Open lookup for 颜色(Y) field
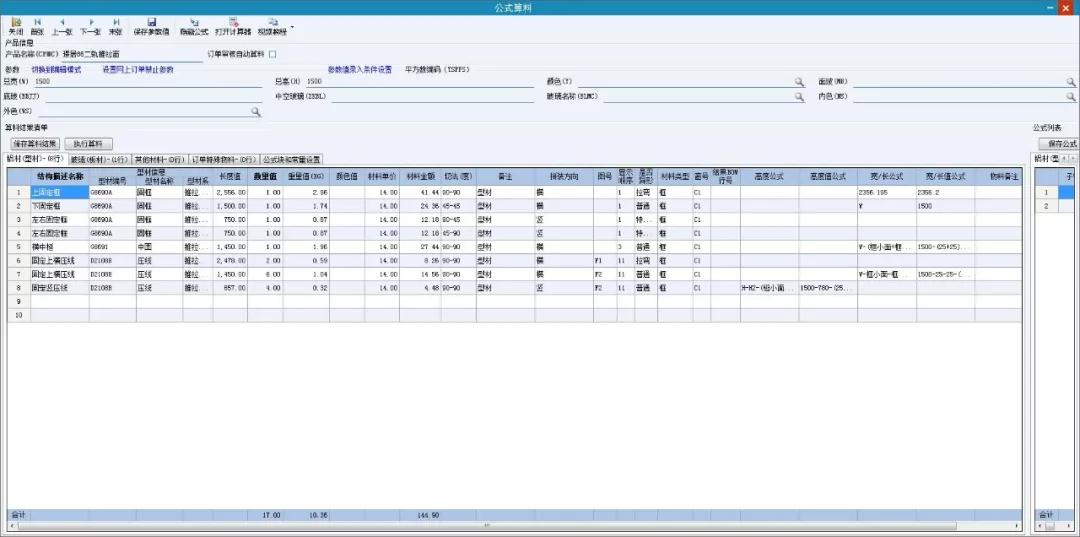This screenshot has height=537, width=1080. point(799,82)
